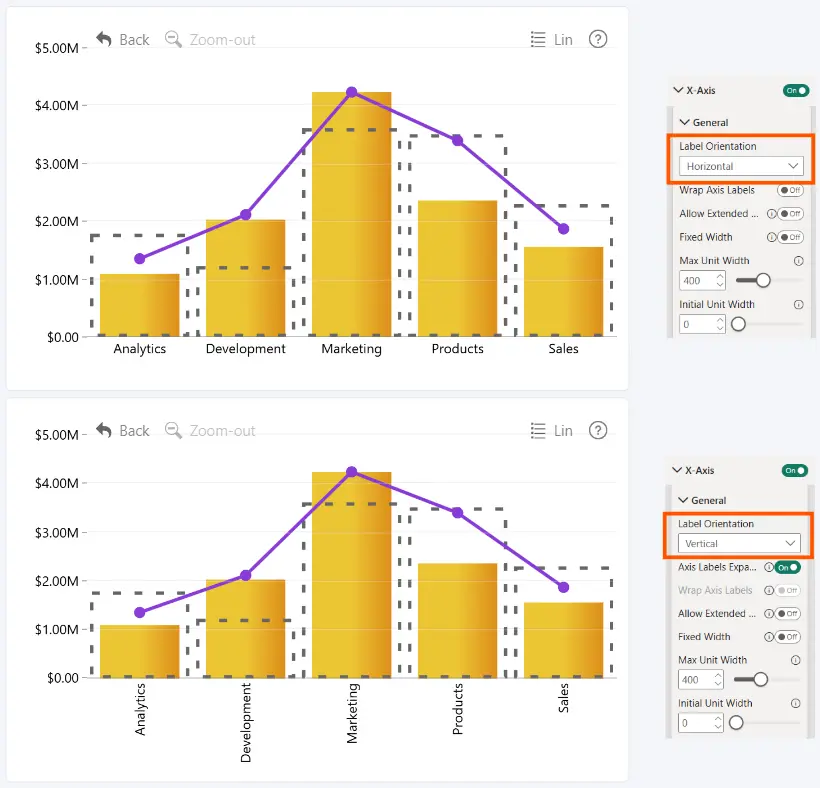Click bottom Max Unit Width stepper arrows

coord(718,679)
